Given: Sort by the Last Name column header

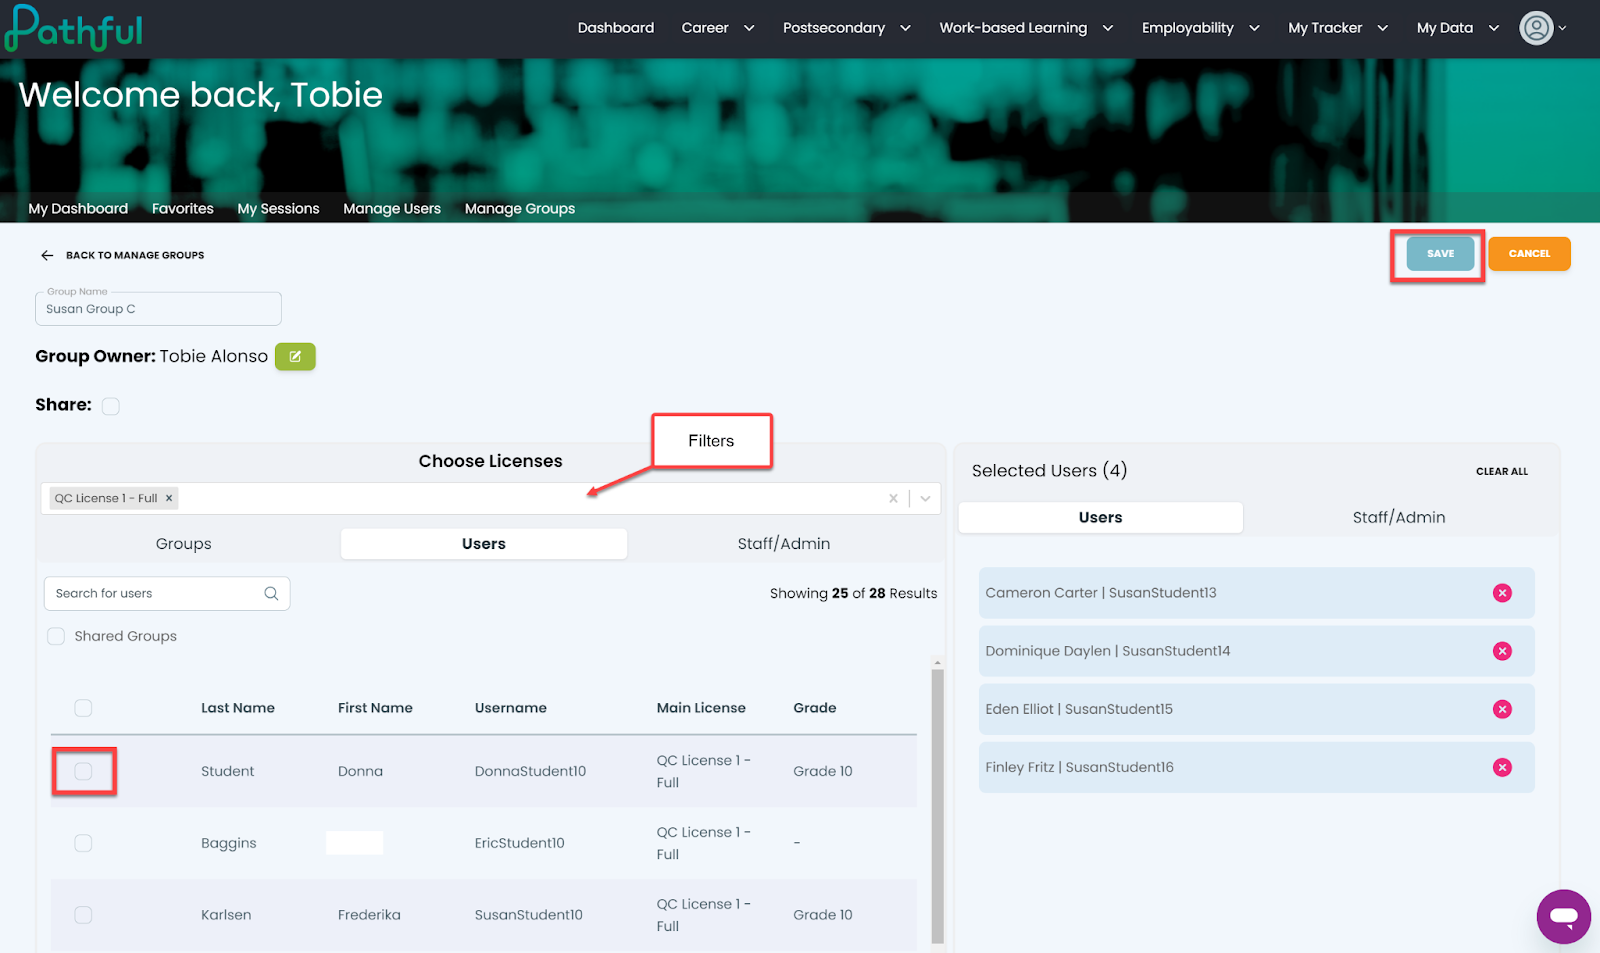Looking at the screenshot, I should pyautogui.click(x=238, y=708).
